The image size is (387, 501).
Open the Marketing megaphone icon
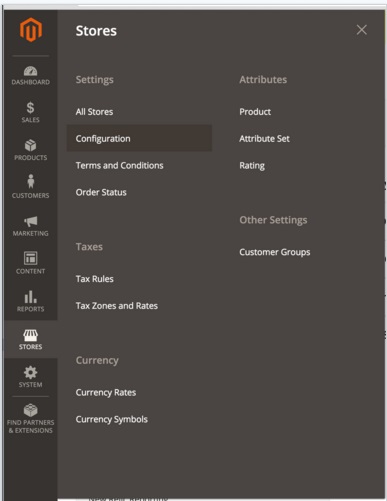(x=30, y=221)
